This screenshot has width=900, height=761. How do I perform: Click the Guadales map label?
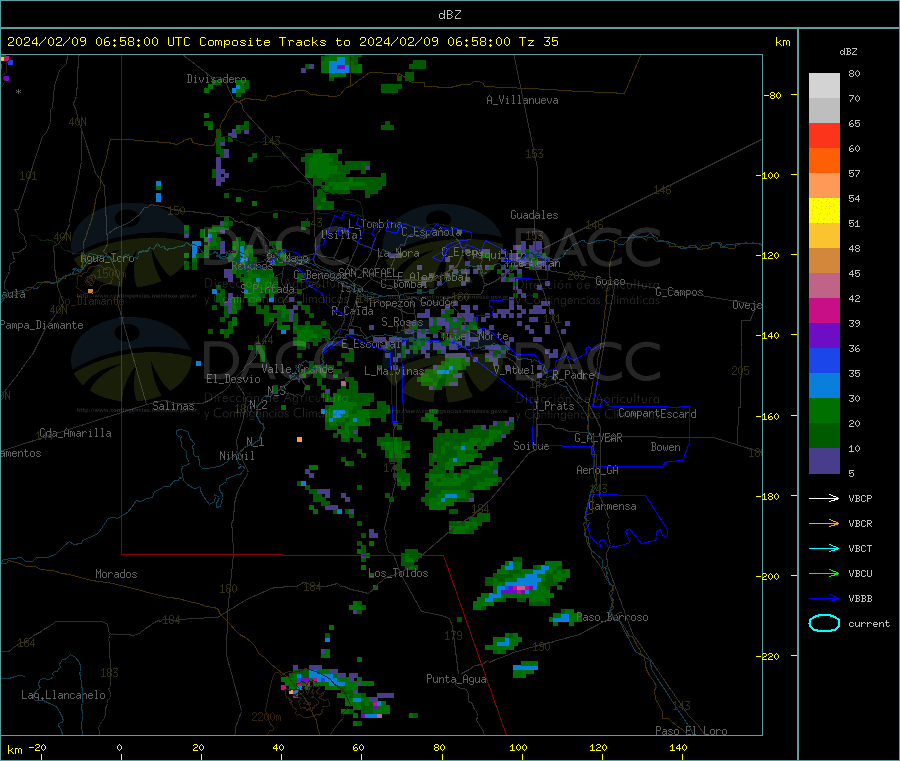pyautogui.click(x=534, y=215)
